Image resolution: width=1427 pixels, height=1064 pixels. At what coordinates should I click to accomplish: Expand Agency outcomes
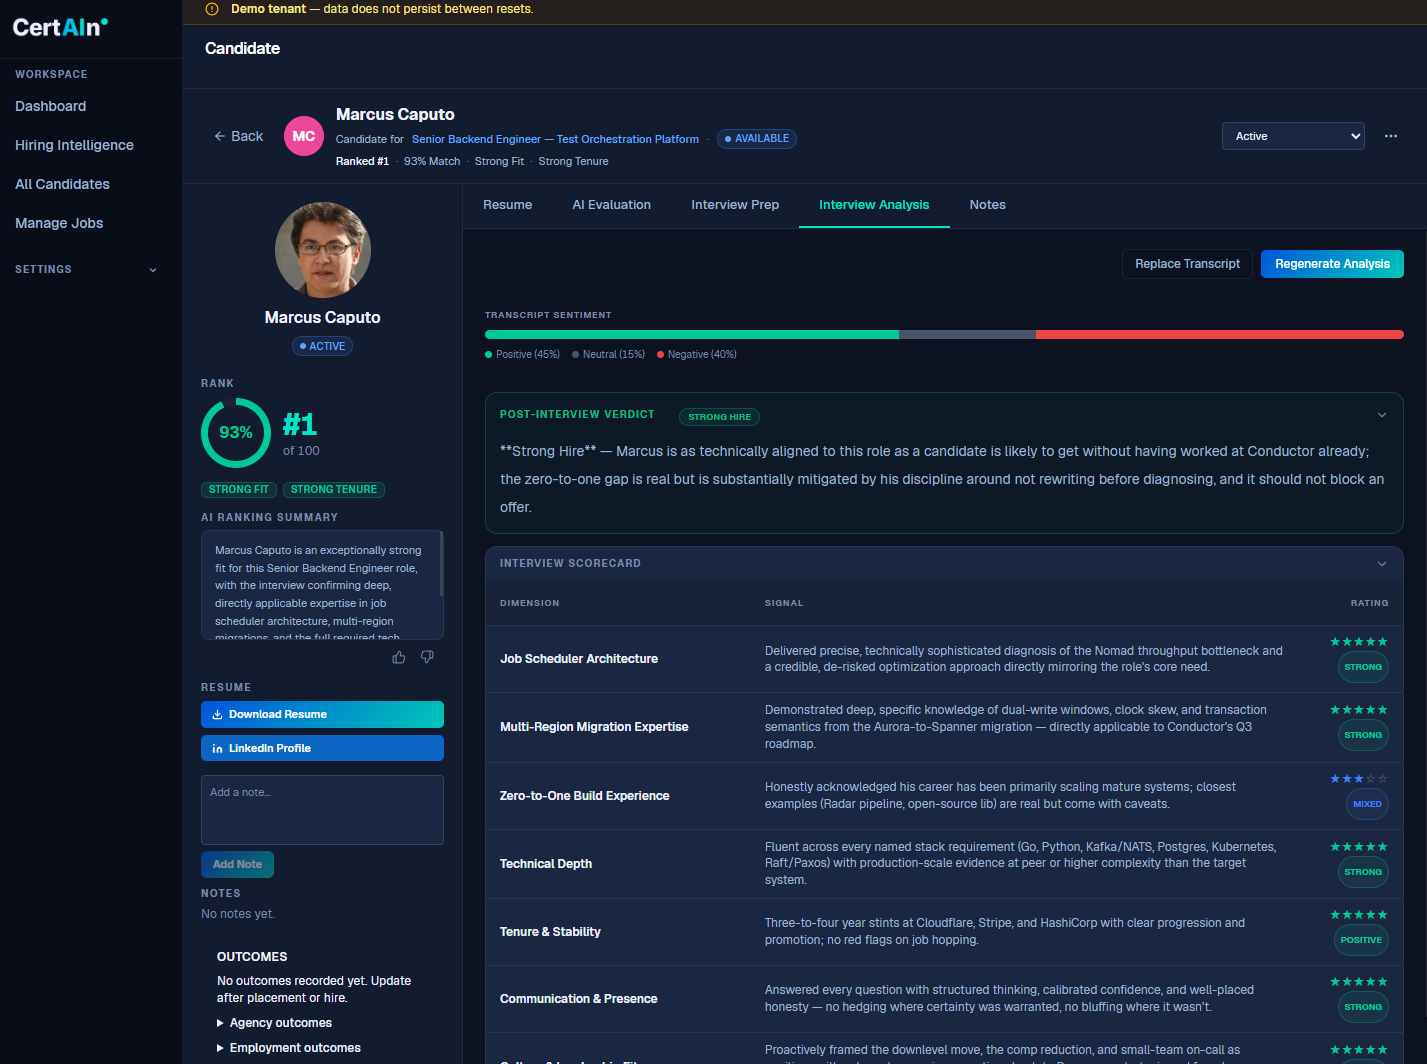274,1023
